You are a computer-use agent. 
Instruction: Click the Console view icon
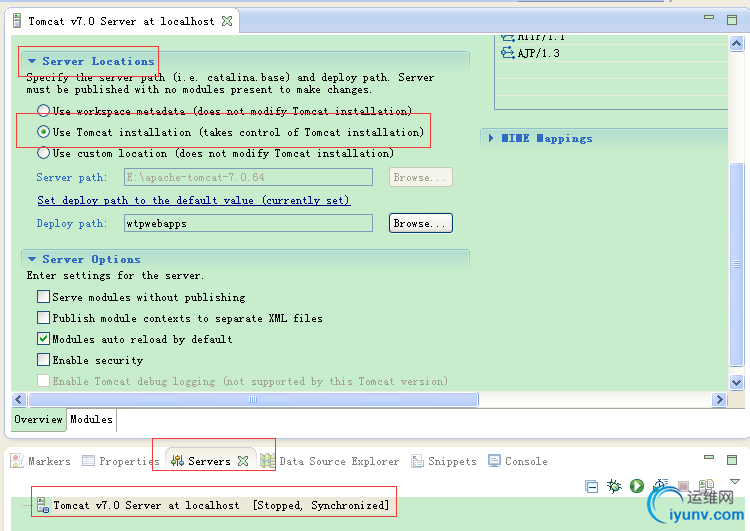pyautogui.click(x=494, y=460)
